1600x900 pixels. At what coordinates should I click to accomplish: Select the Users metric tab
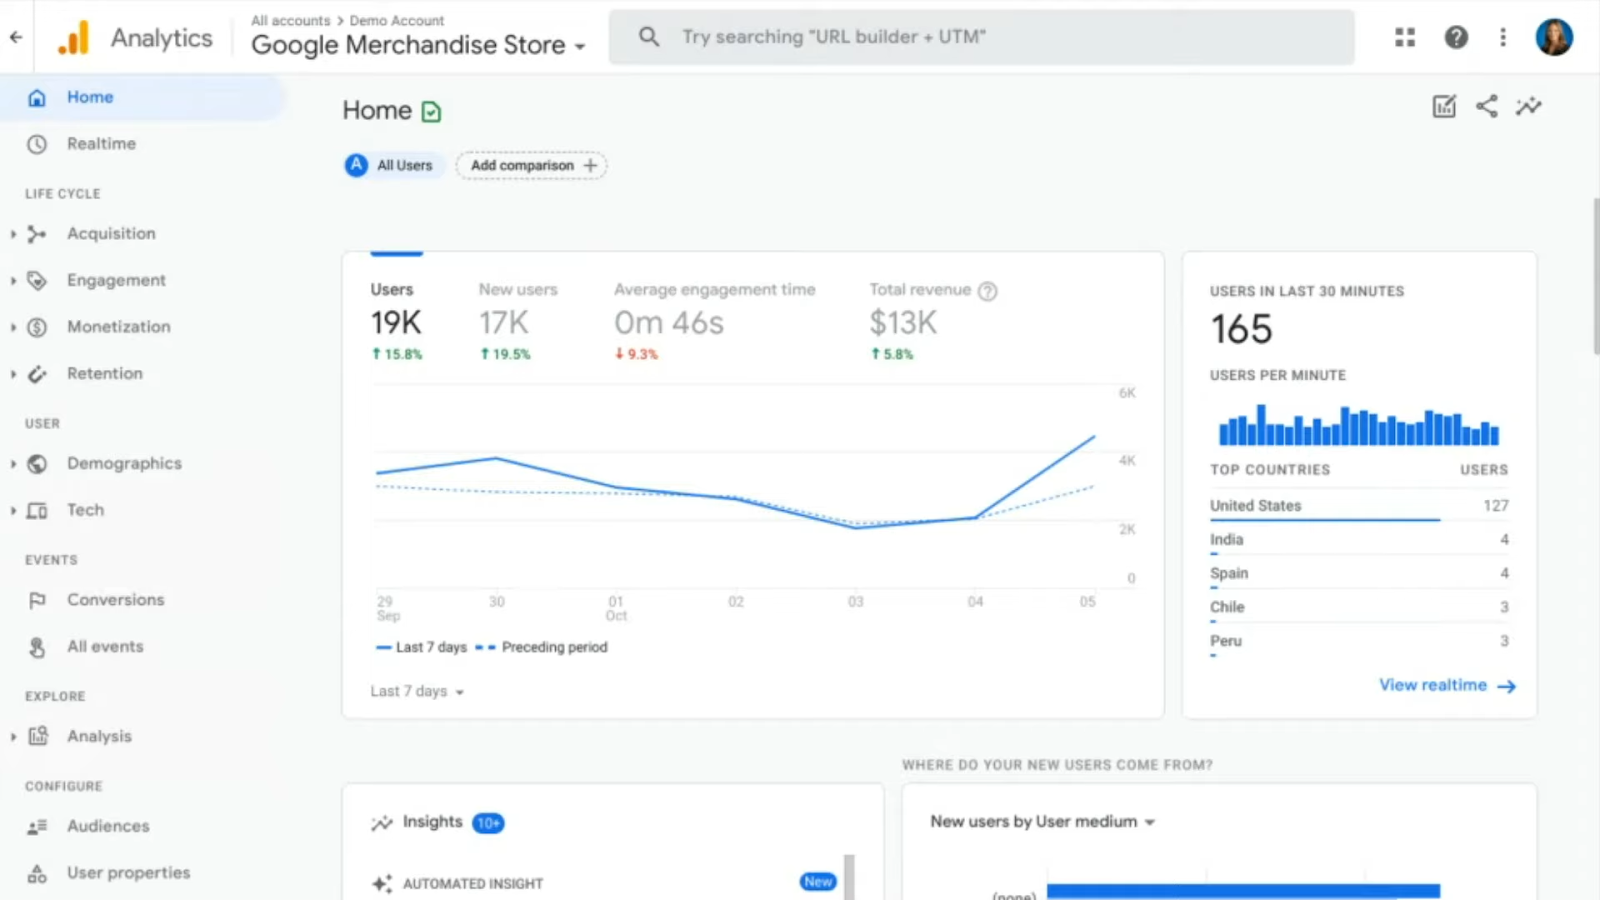(397, 321)
